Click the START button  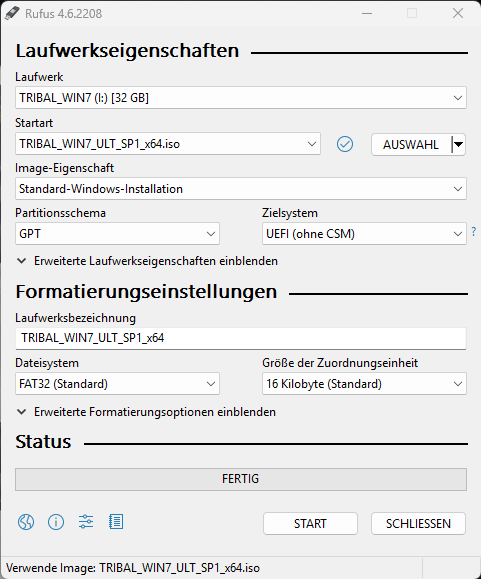click(x=310, y=524)
